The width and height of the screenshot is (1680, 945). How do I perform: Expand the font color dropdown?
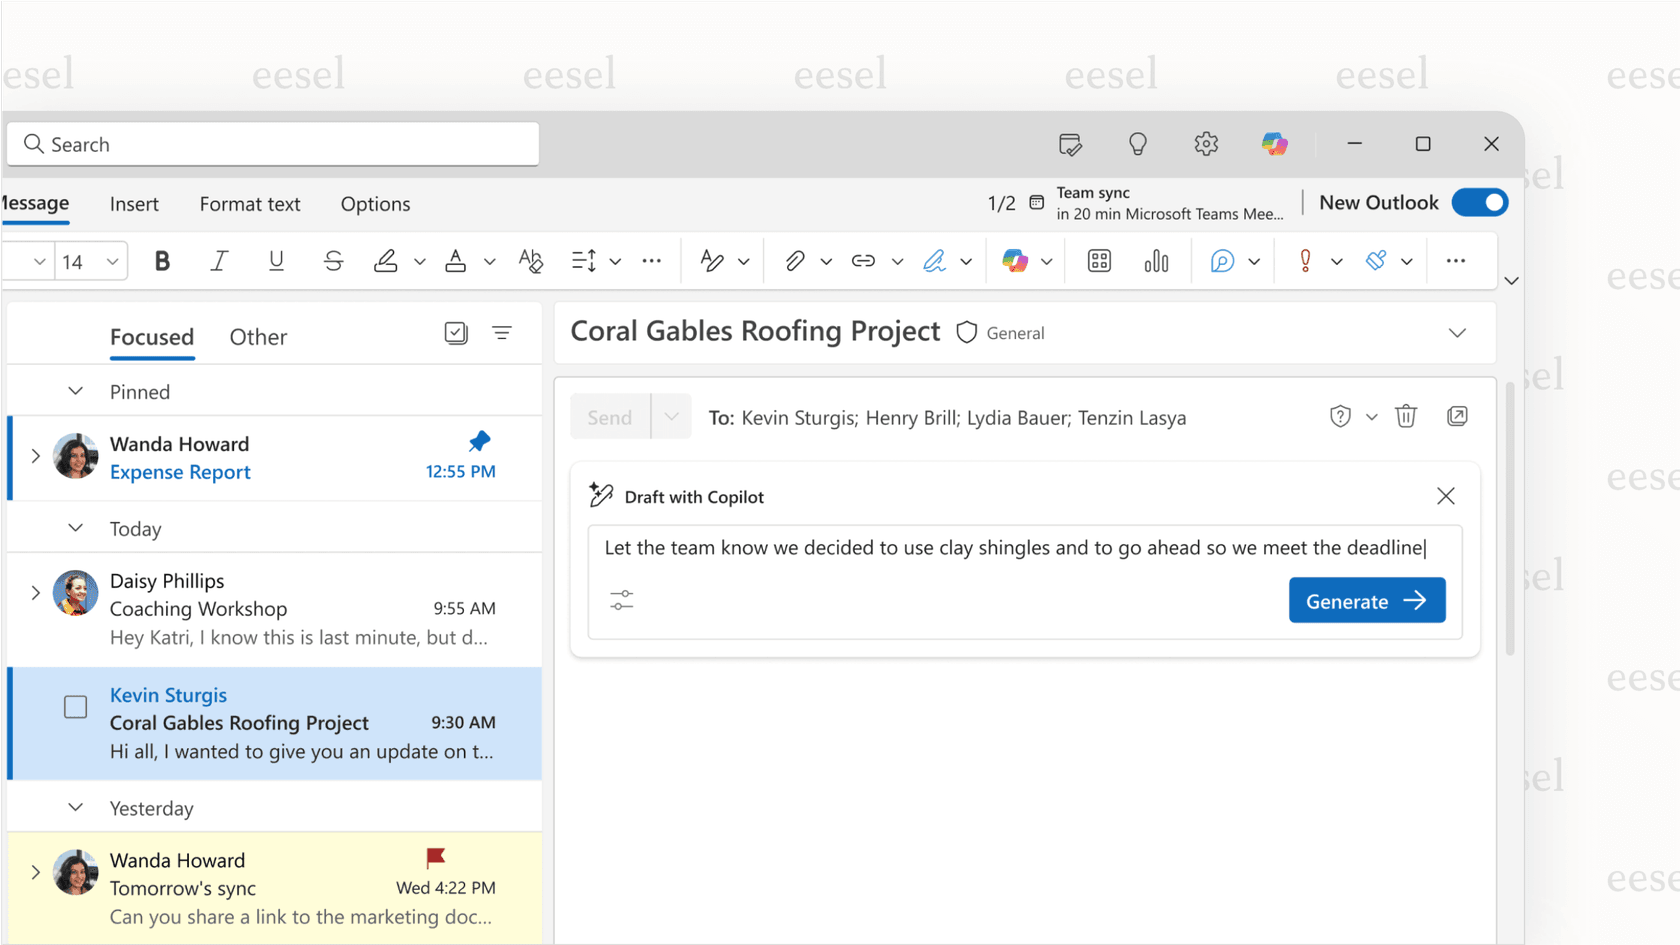pyautogui.click(x=489, y=261)
